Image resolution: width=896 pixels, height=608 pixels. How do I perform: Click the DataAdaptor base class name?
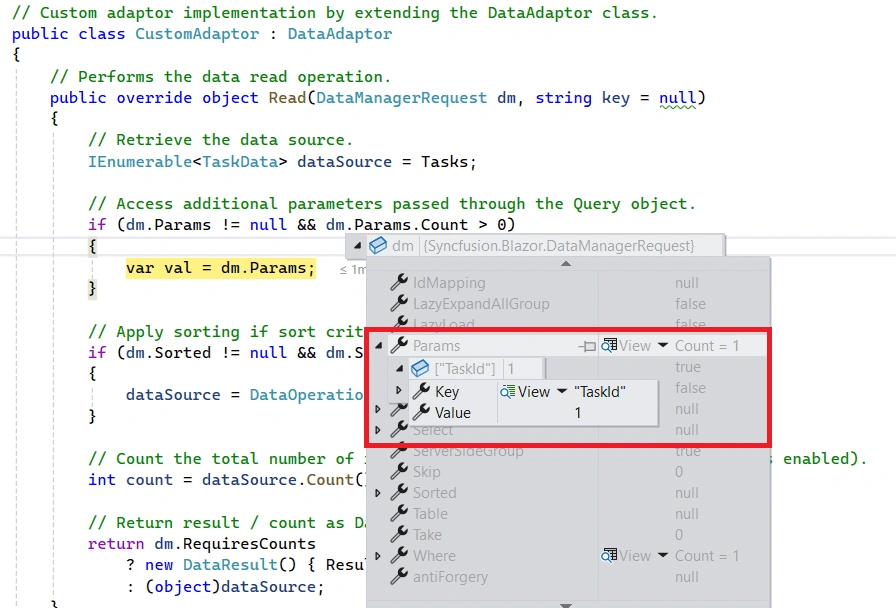pos(339,34)
